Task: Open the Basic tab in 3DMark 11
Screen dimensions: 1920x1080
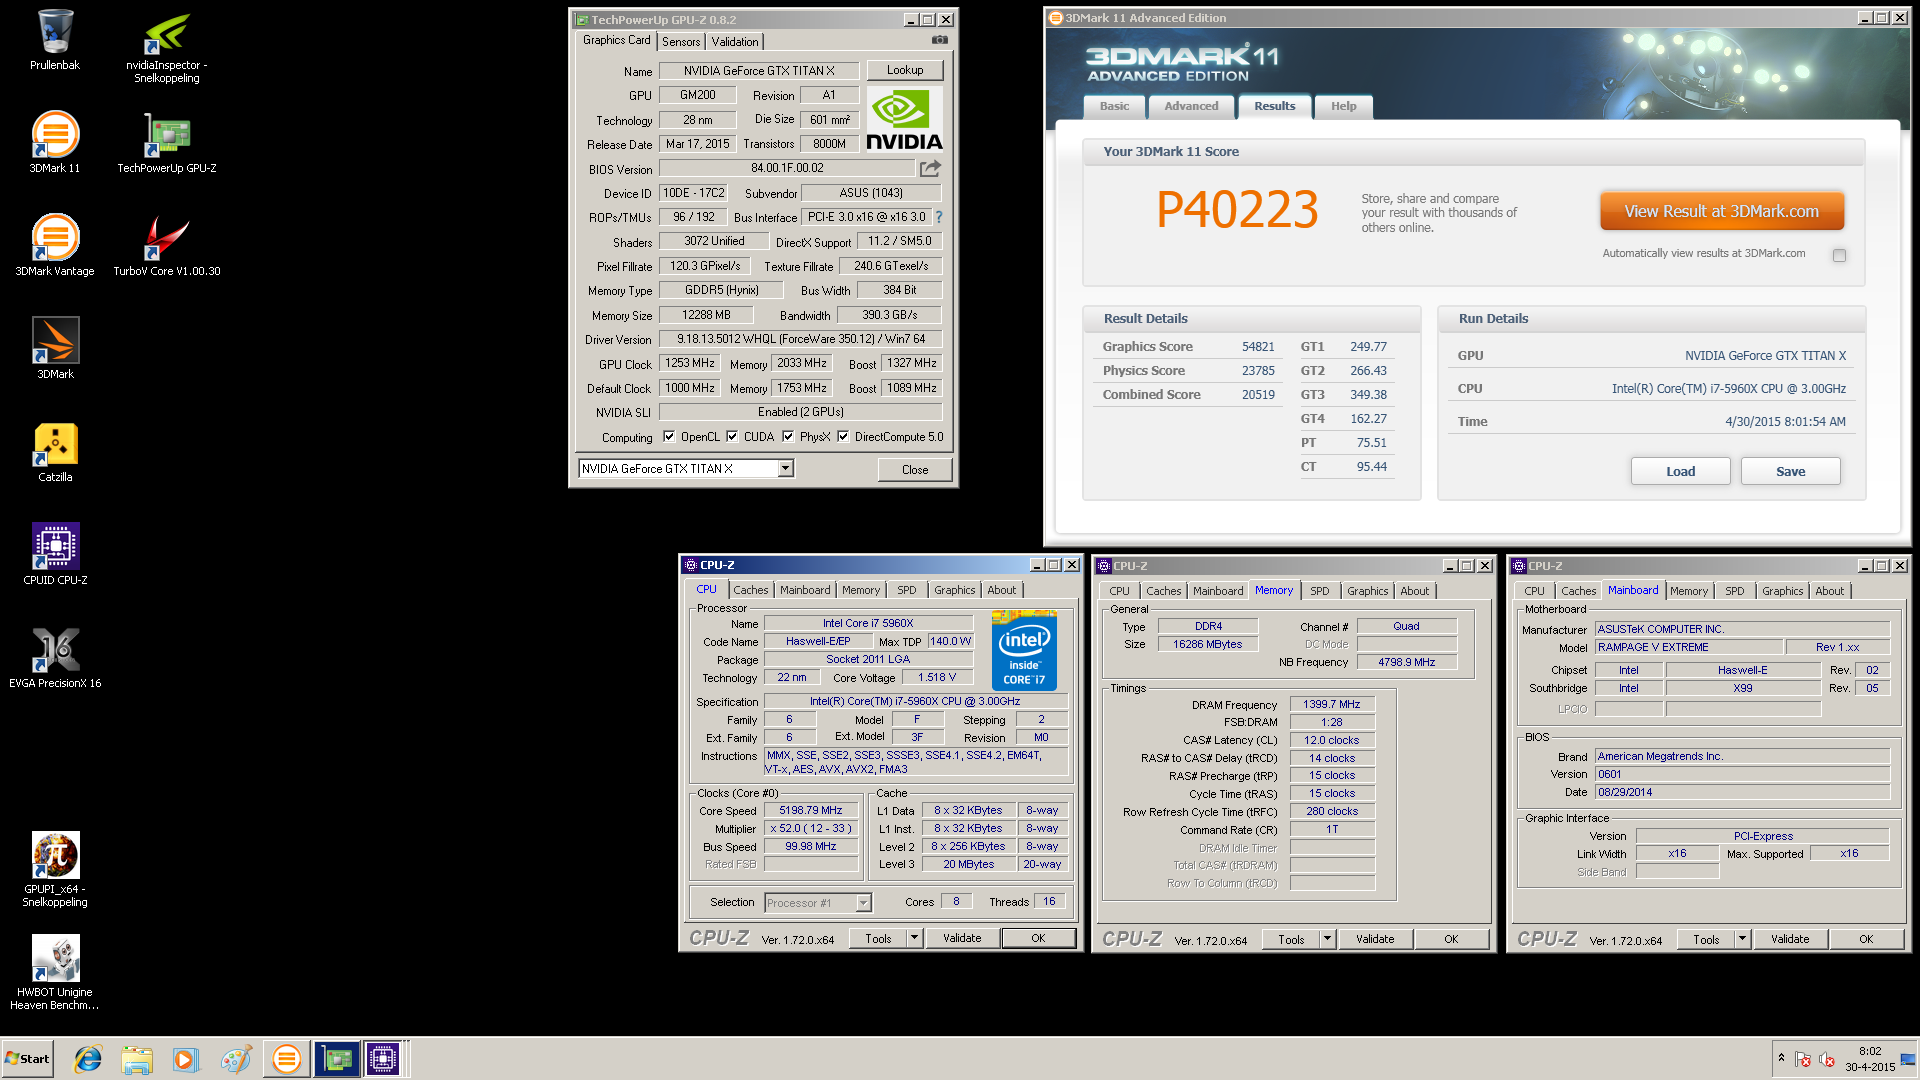Action: coord(1114,106)
